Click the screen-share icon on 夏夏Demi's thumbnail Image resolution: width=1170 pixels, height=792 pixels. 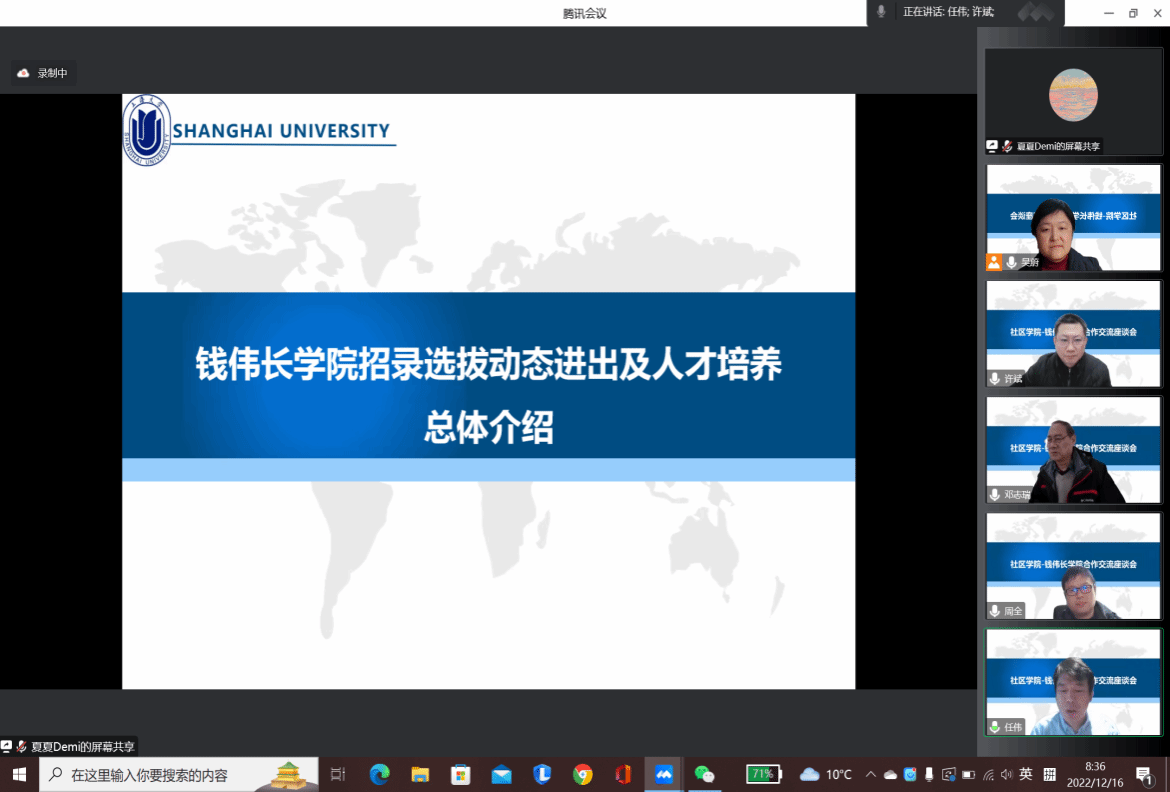pyautogui.click(x=992, y=146)
